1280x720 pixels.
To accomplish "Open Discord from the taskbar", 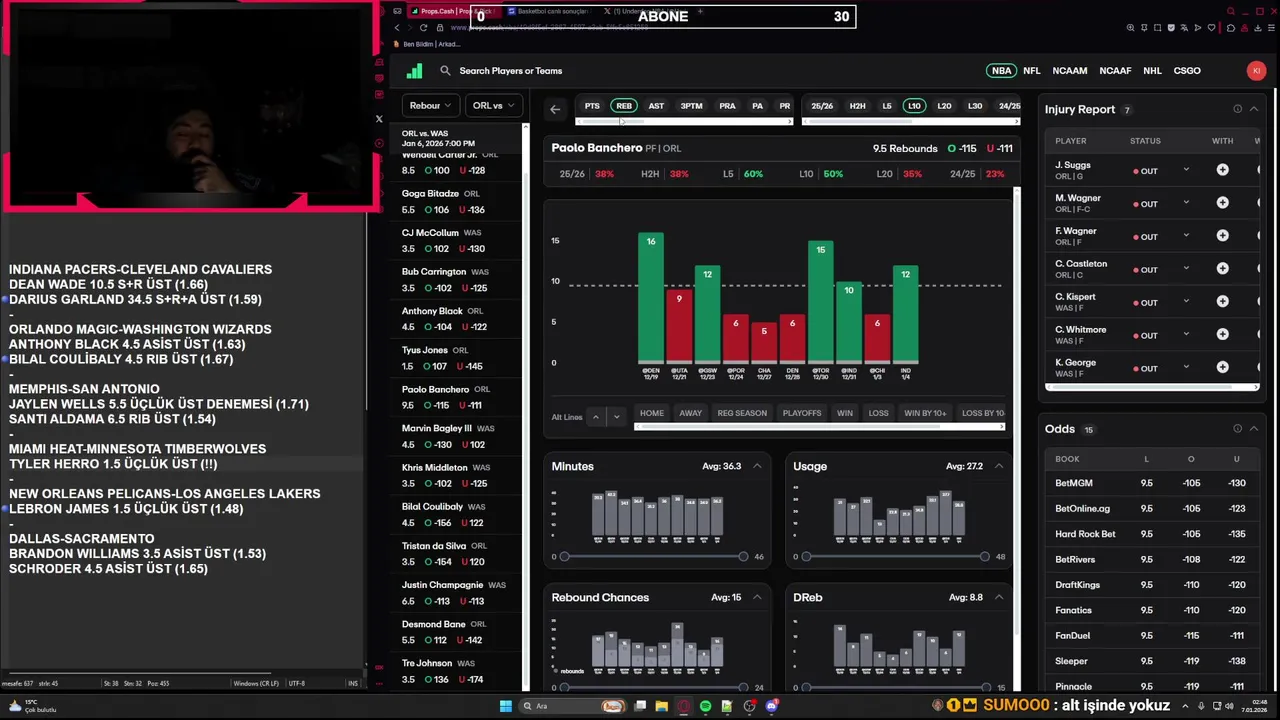I will click(772, 706).
